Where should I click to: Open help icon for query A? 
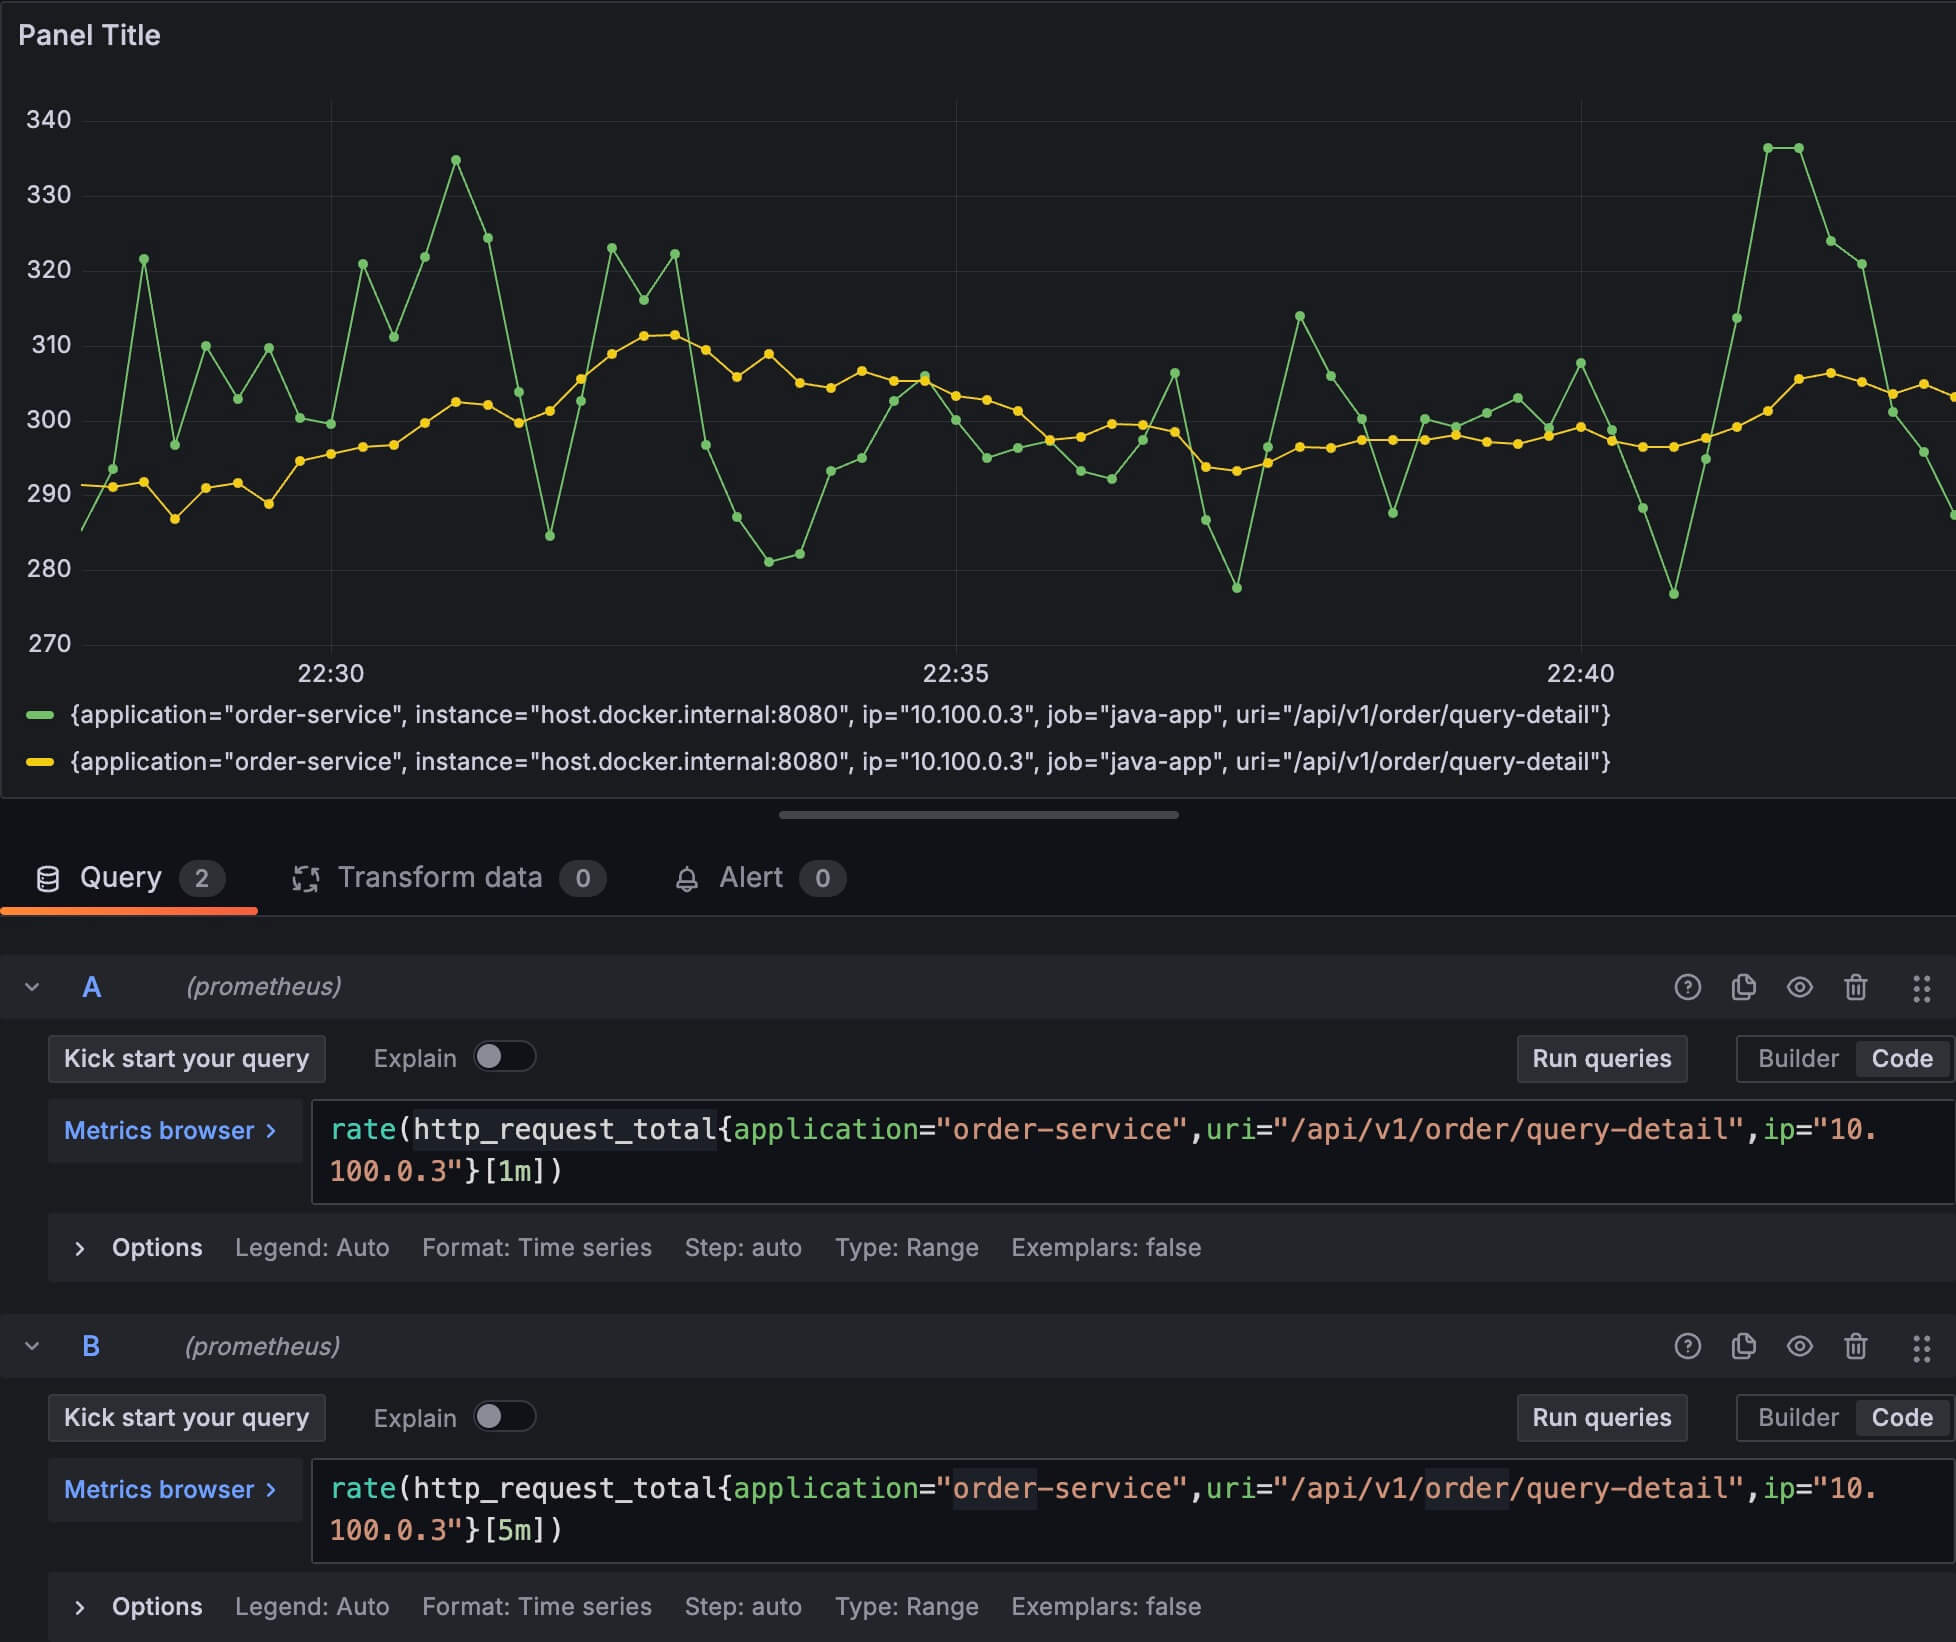click(x=1687, y=987)
